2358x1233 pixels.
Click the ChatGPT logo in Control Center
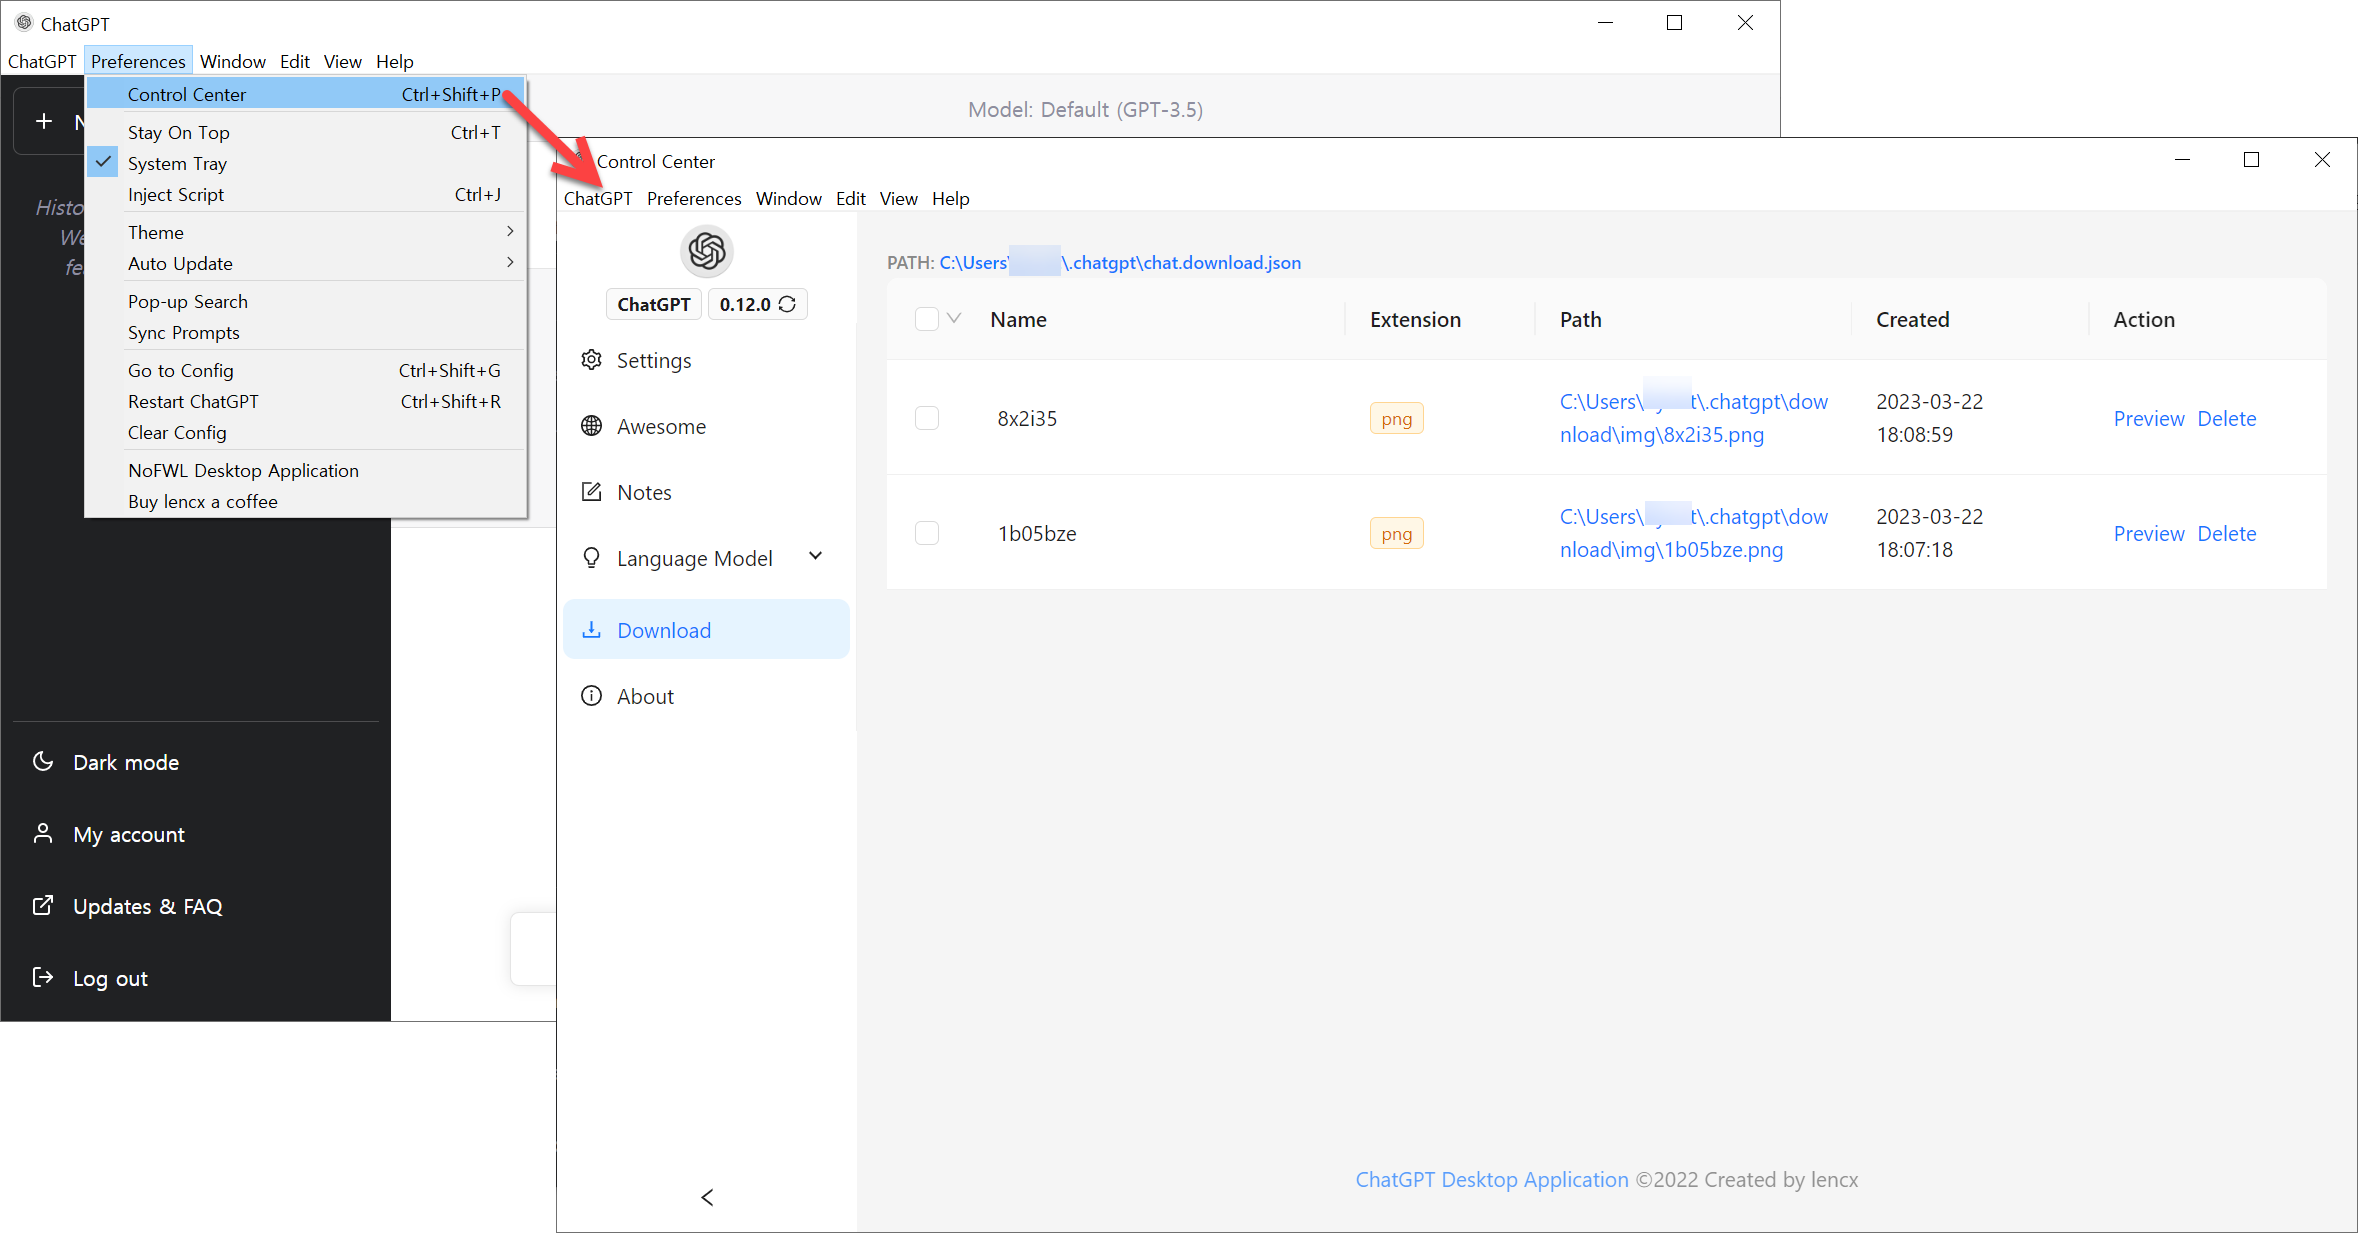pos(707,251)
